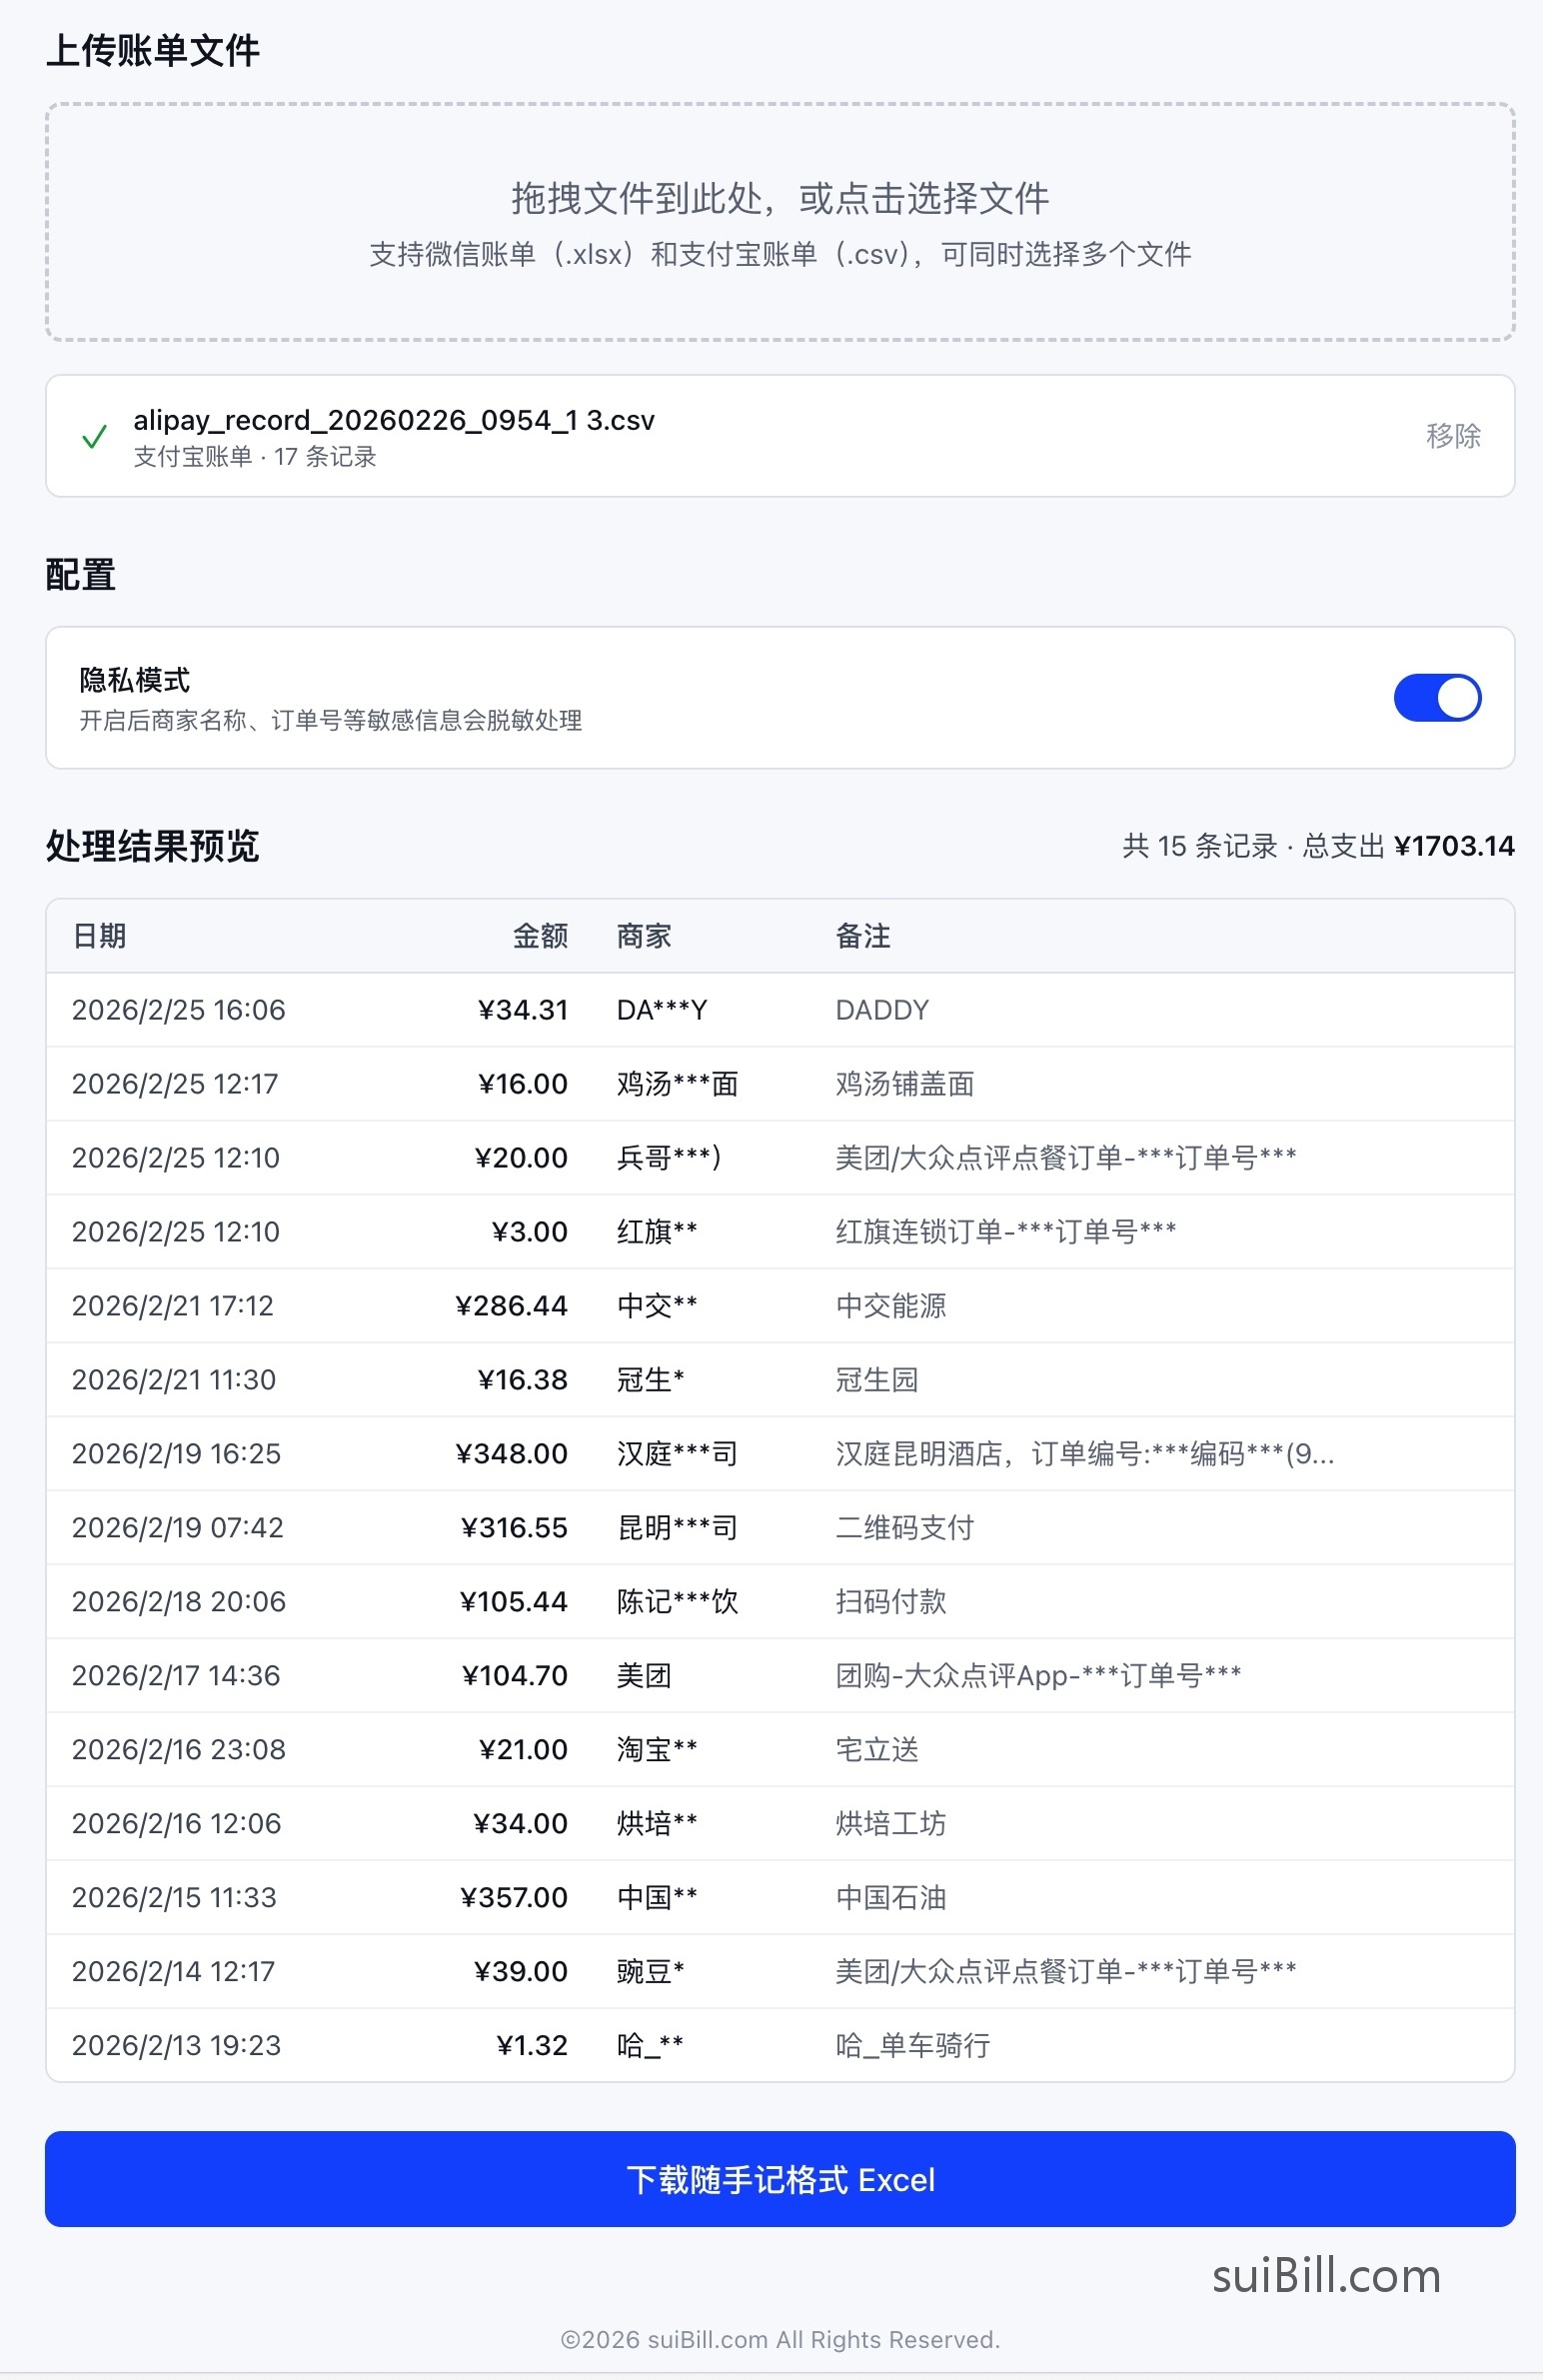The image size is (1543, 2380).
Task: Select the 汉庭昆明酒店 ¥348.00 row
Action: [x=780, y=1453]
